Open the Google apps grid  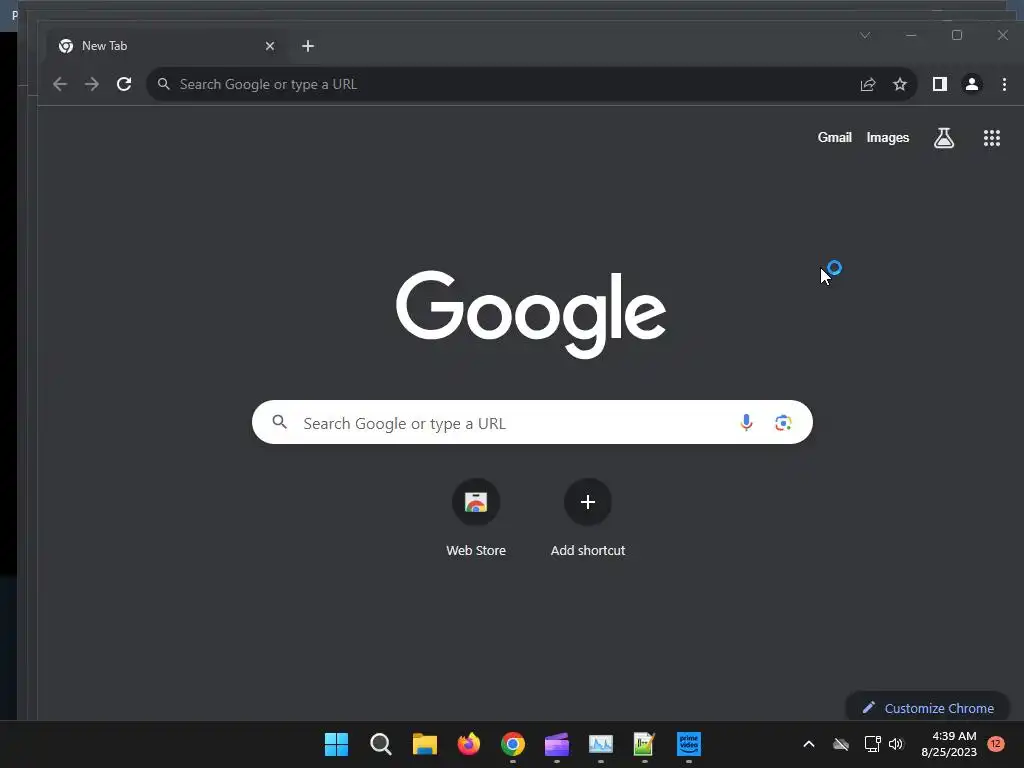point(992,138)
